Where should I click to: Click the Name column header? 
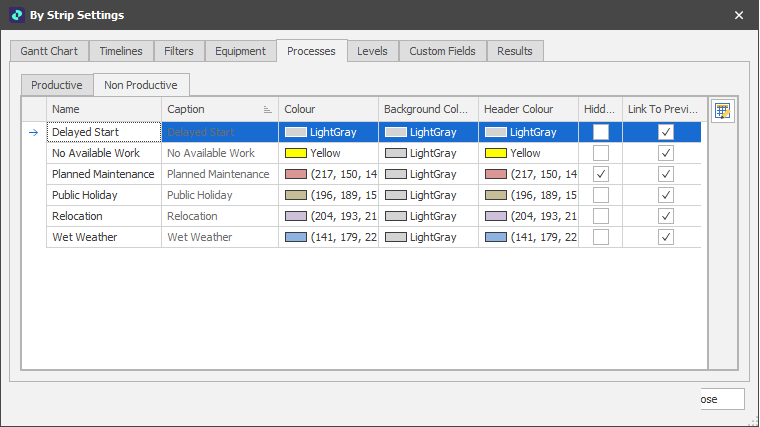click(x=104, y=109)
